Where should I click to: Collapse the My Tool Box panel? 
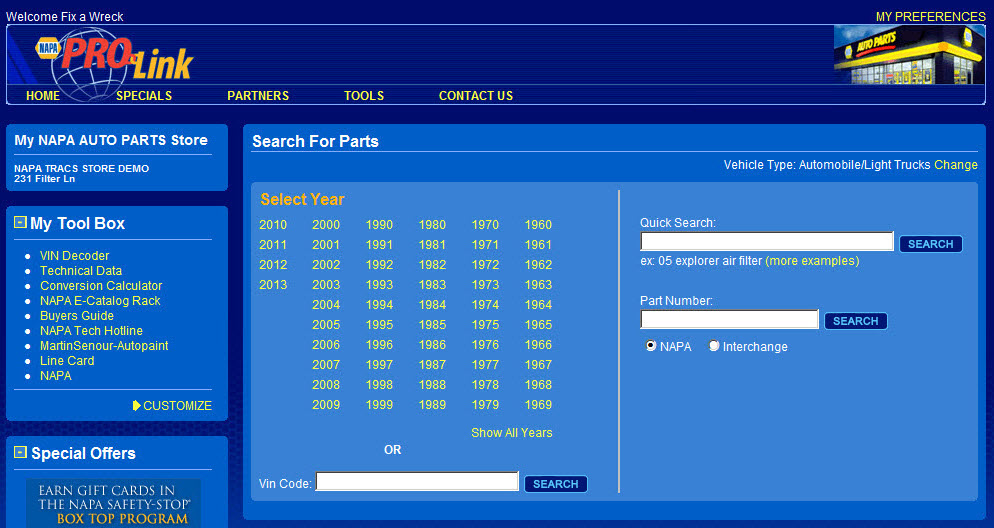coord(20,223)
